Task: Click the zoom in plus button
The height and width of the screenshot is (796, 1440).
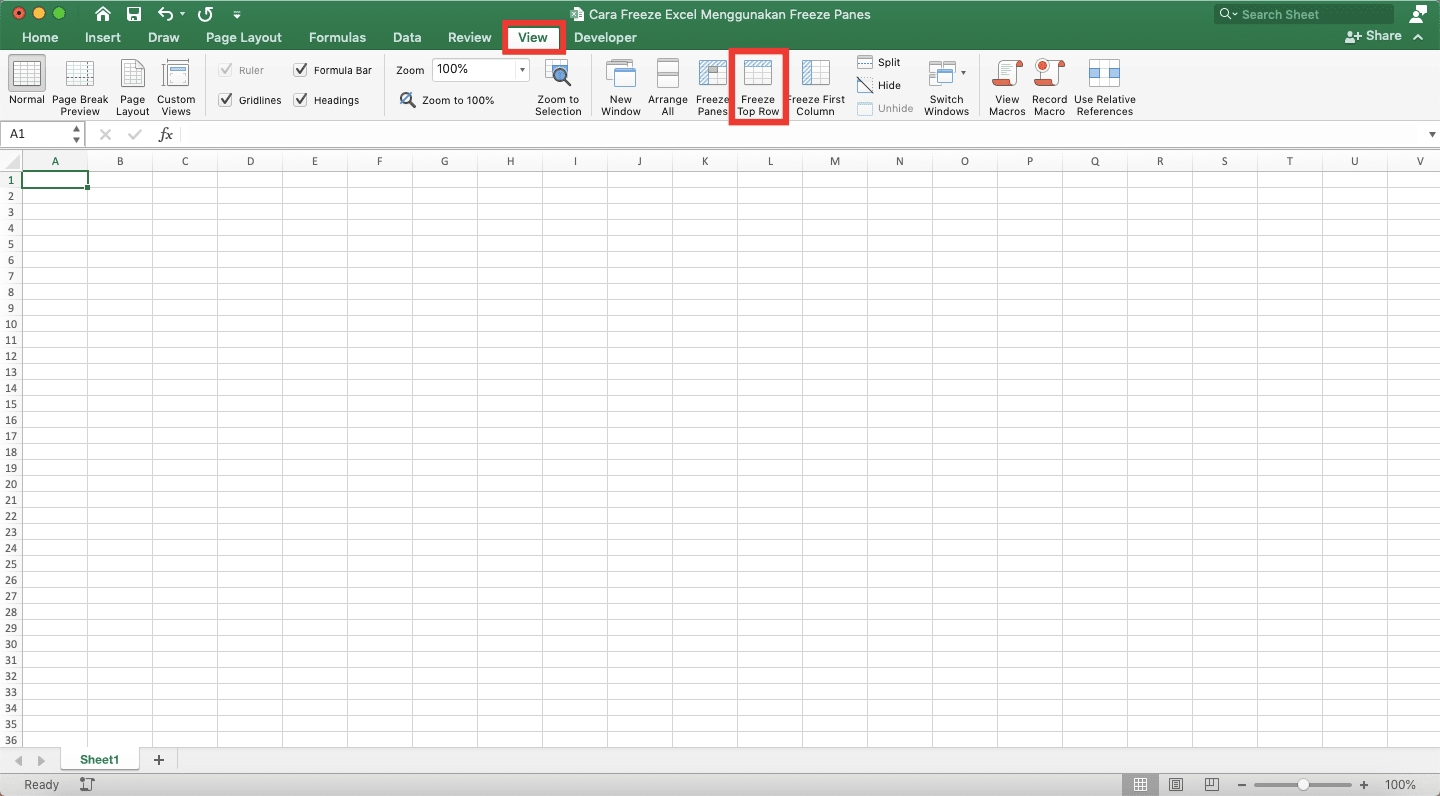Action: coord(1364,785)
